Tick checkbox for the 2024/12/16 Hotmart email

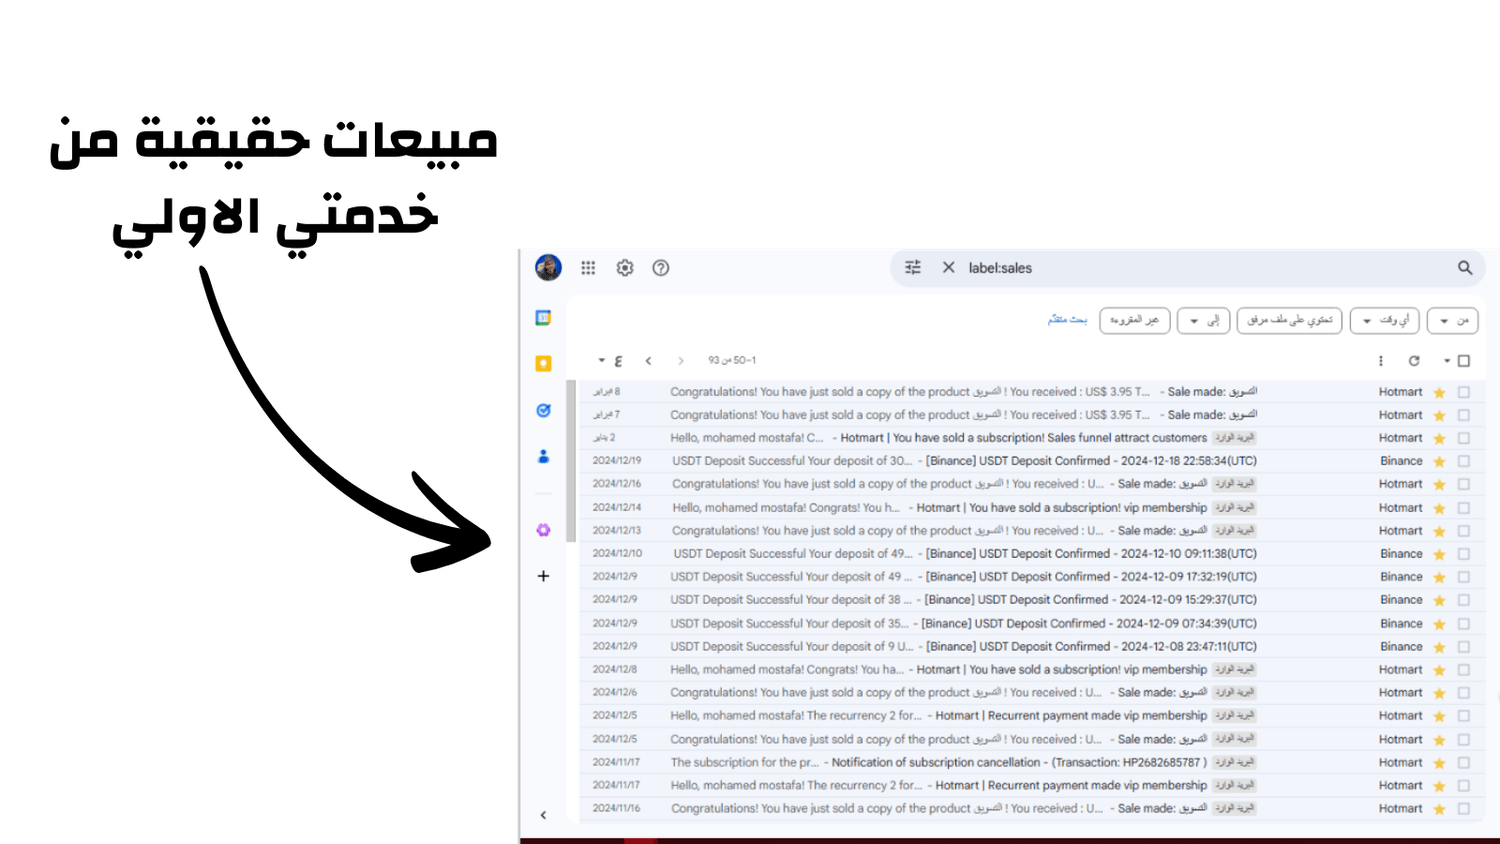(1464, 484)
